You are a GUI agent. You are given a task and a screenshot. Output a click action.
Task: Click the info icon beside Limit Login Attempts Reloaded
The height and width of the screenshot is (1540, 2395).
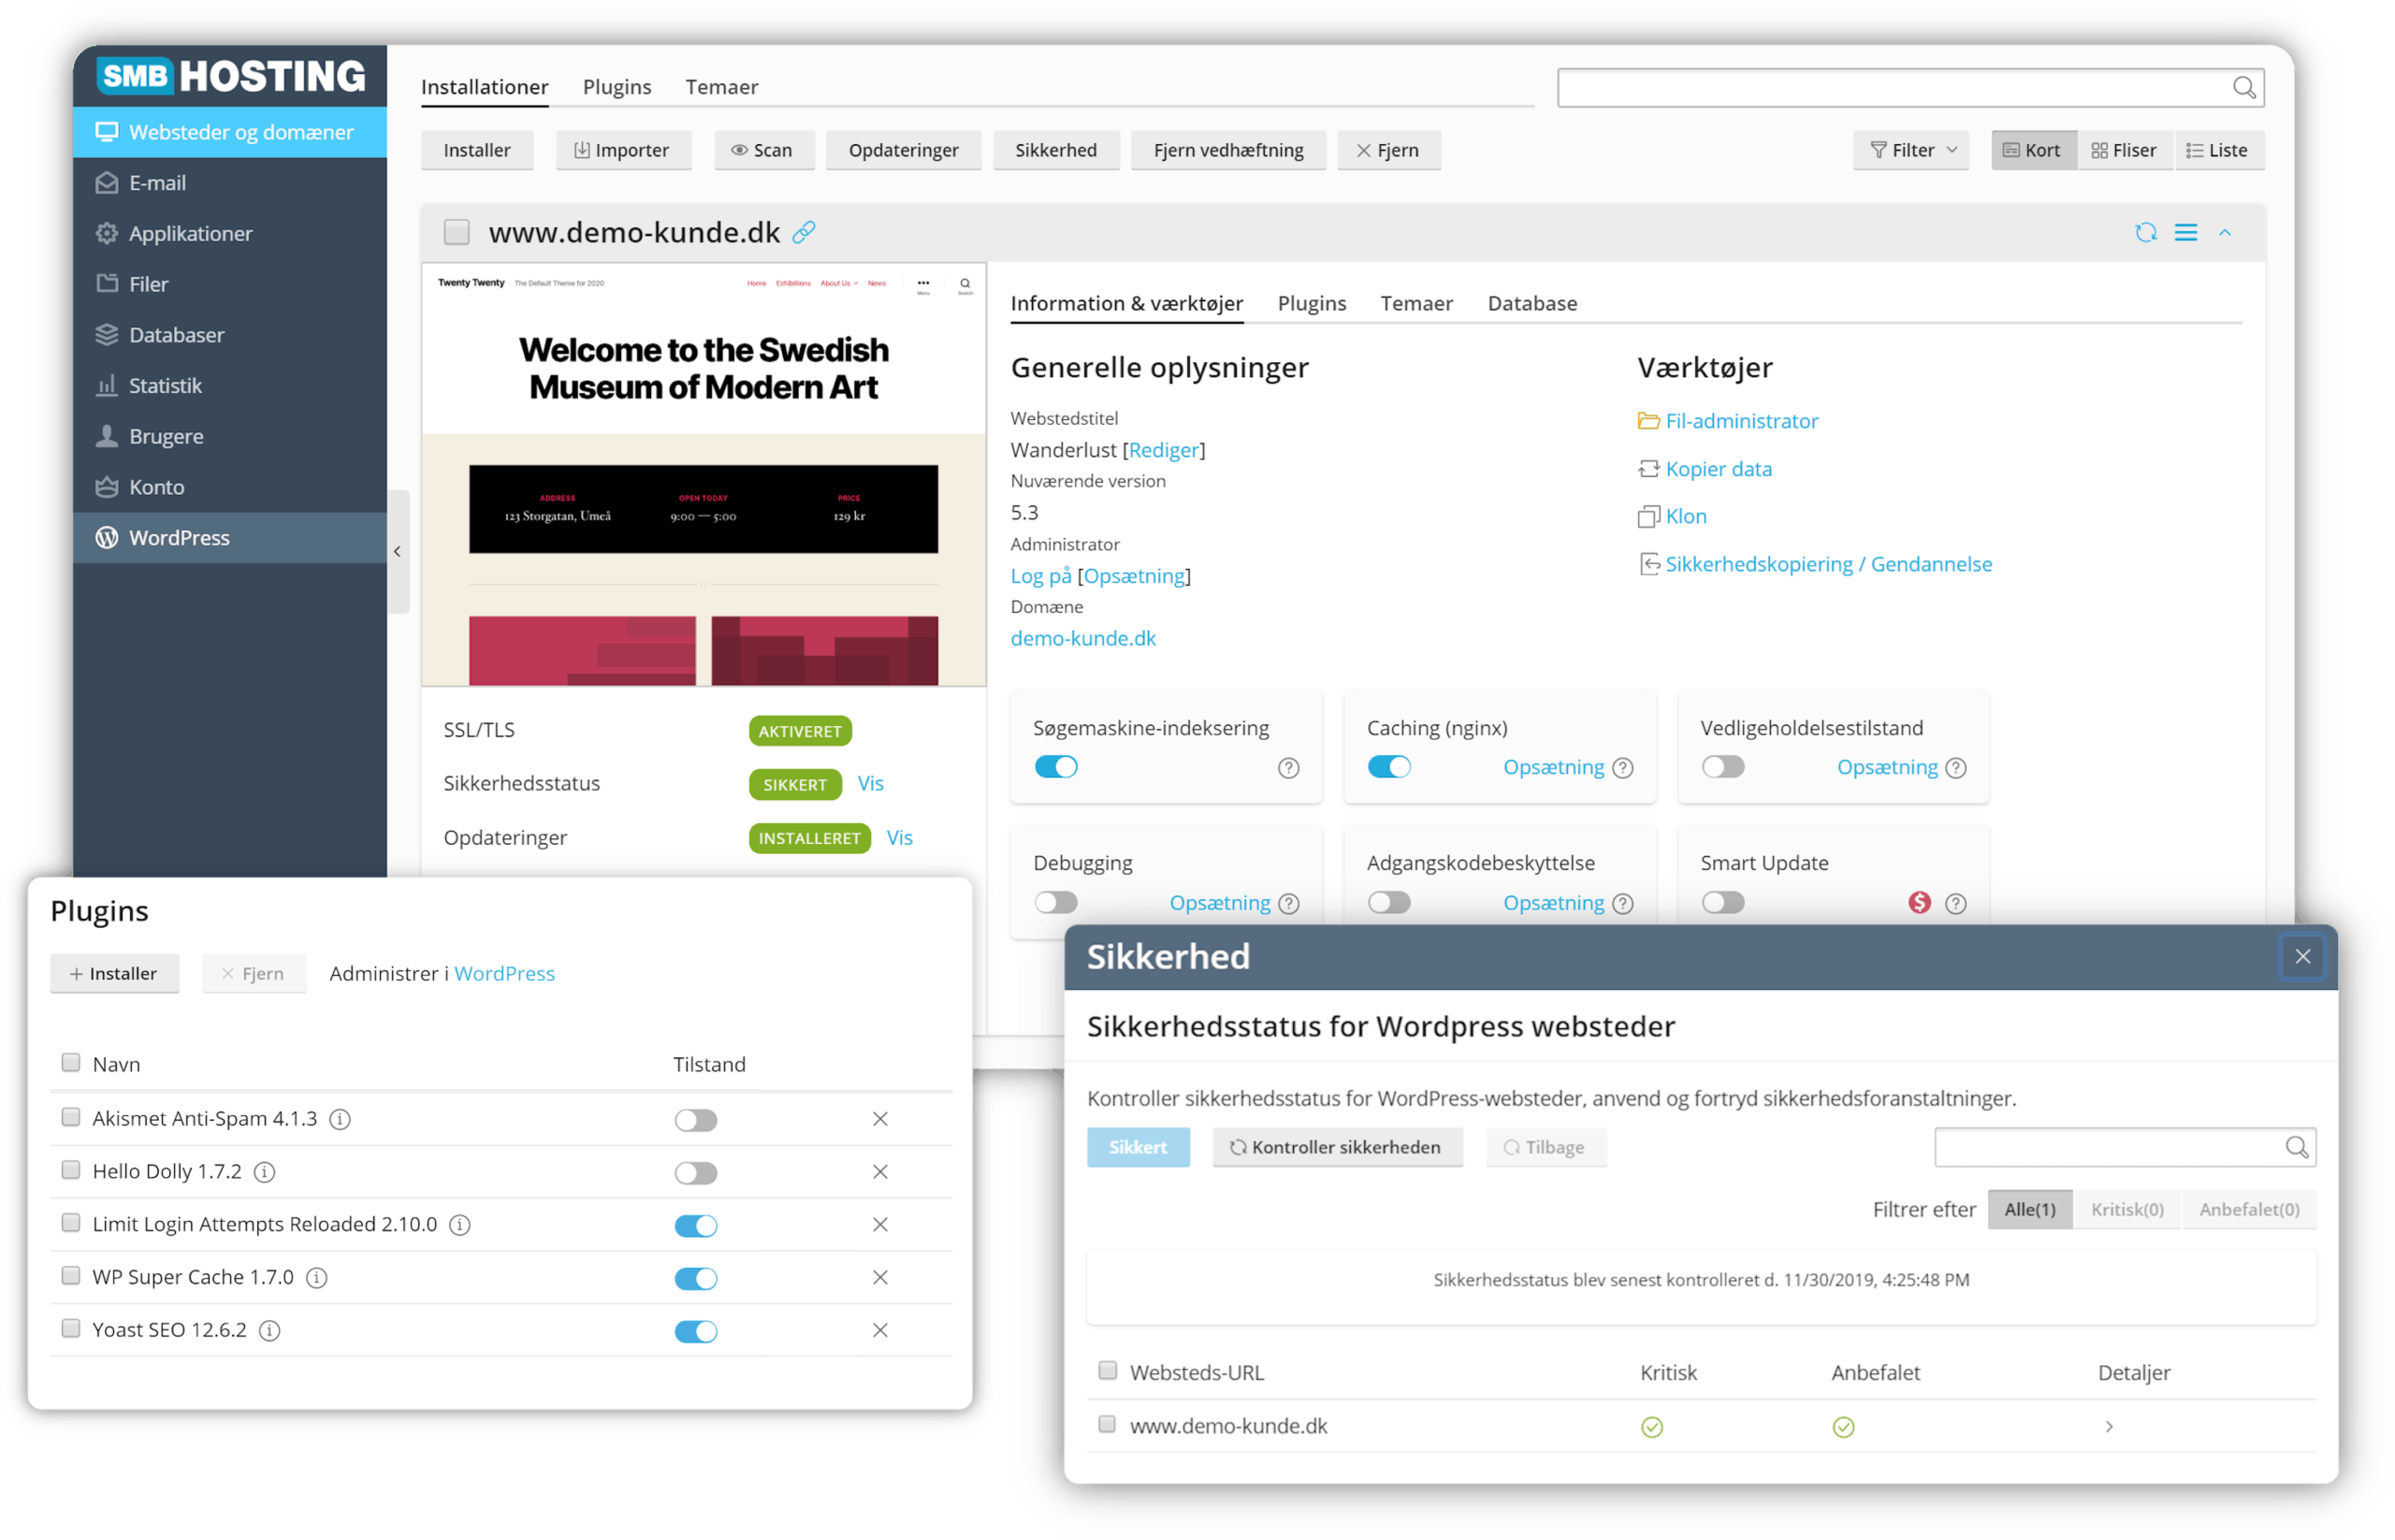(x=460, y=1225)
